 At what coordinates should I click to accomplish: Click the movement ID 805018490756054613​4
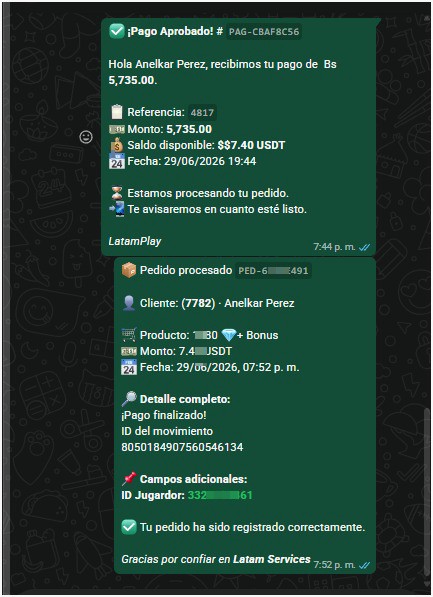click(182, 447)
